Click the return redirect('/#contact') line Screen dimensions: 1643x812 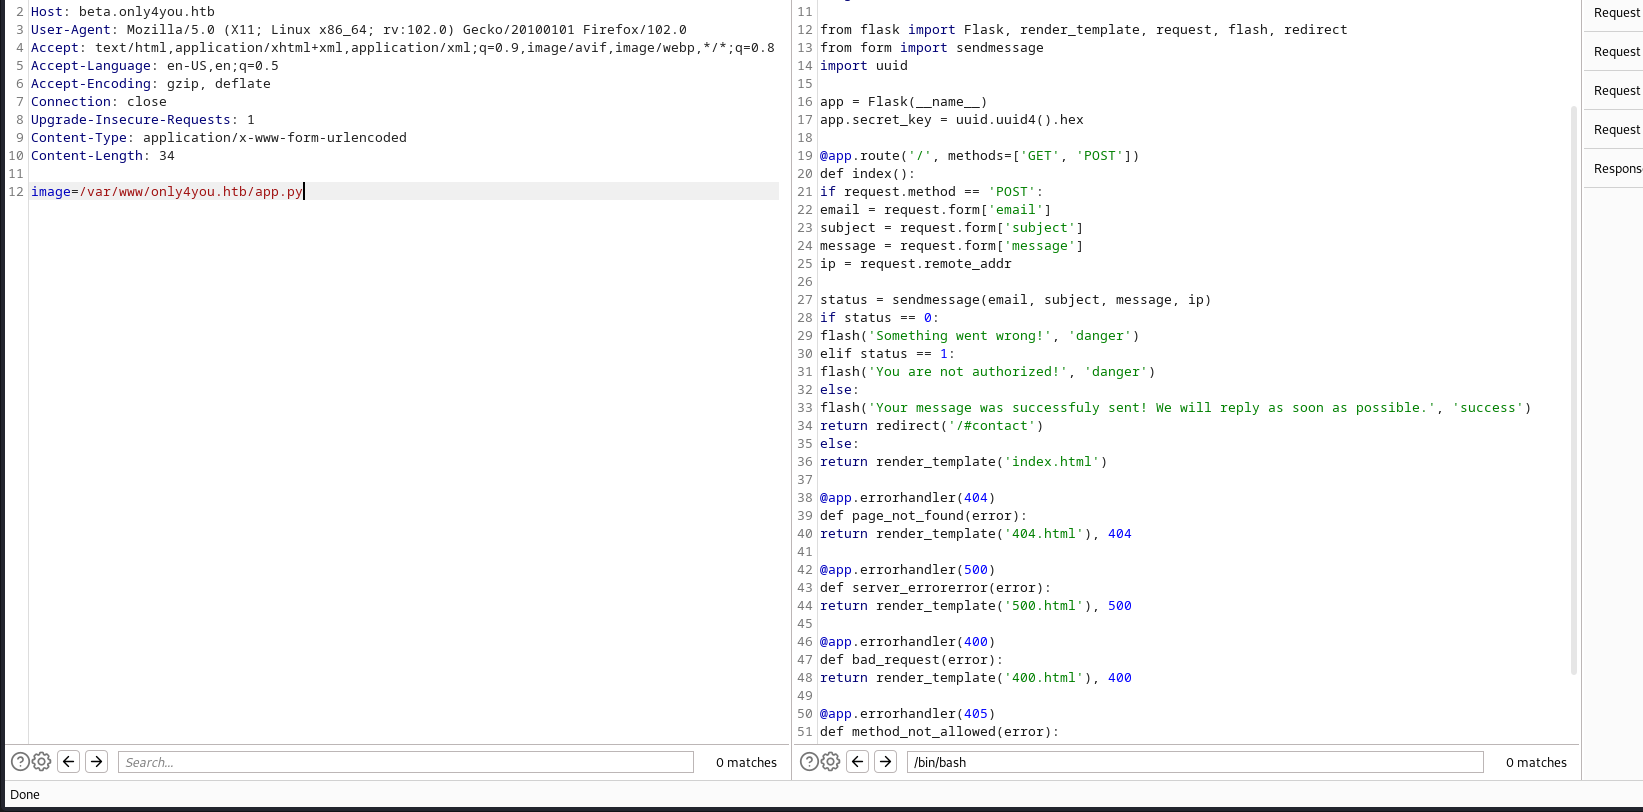pos(932,426)
